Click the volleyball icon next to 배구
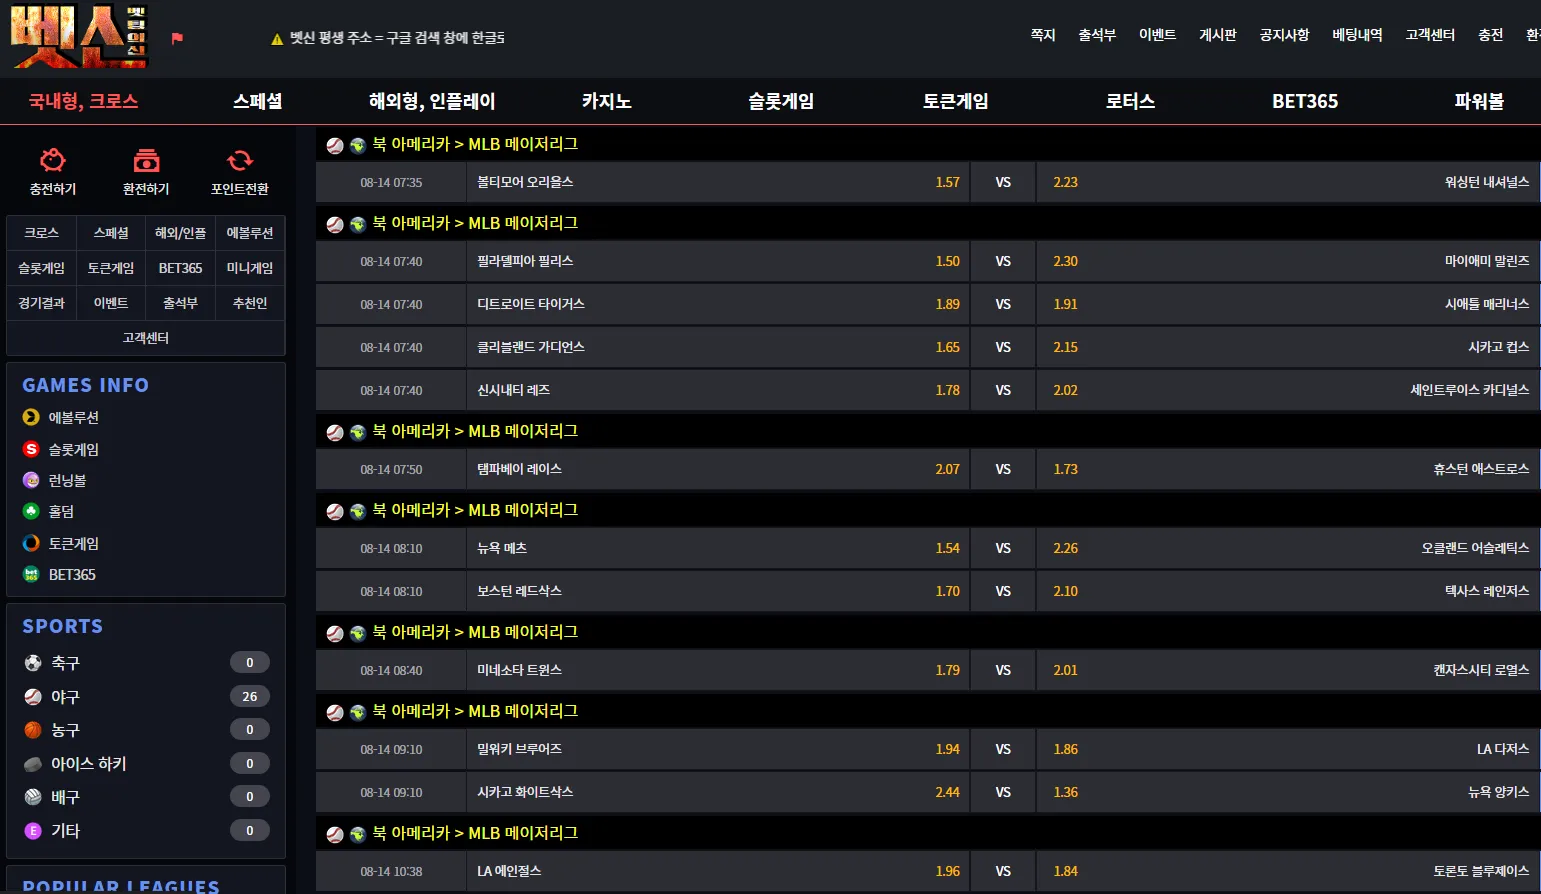Screen dimensions: 1541x894 [x=33, y=797]
